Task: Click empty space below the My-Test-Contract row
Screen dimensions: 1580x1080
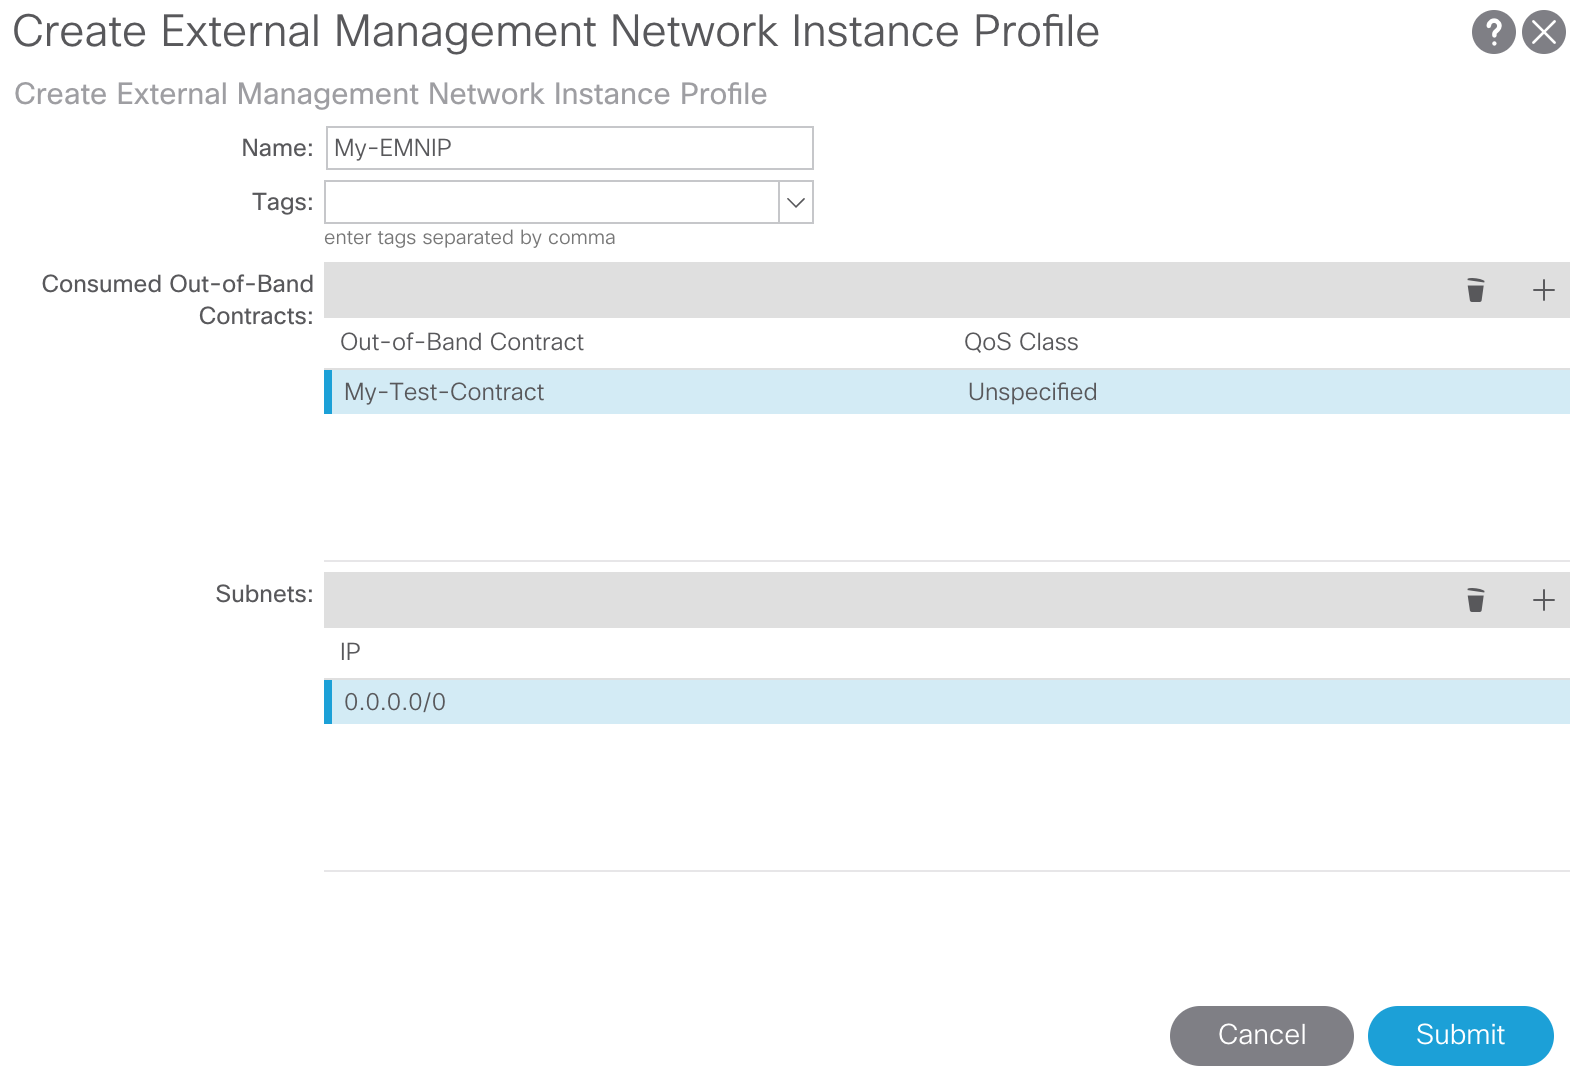Action: (946, 486)
